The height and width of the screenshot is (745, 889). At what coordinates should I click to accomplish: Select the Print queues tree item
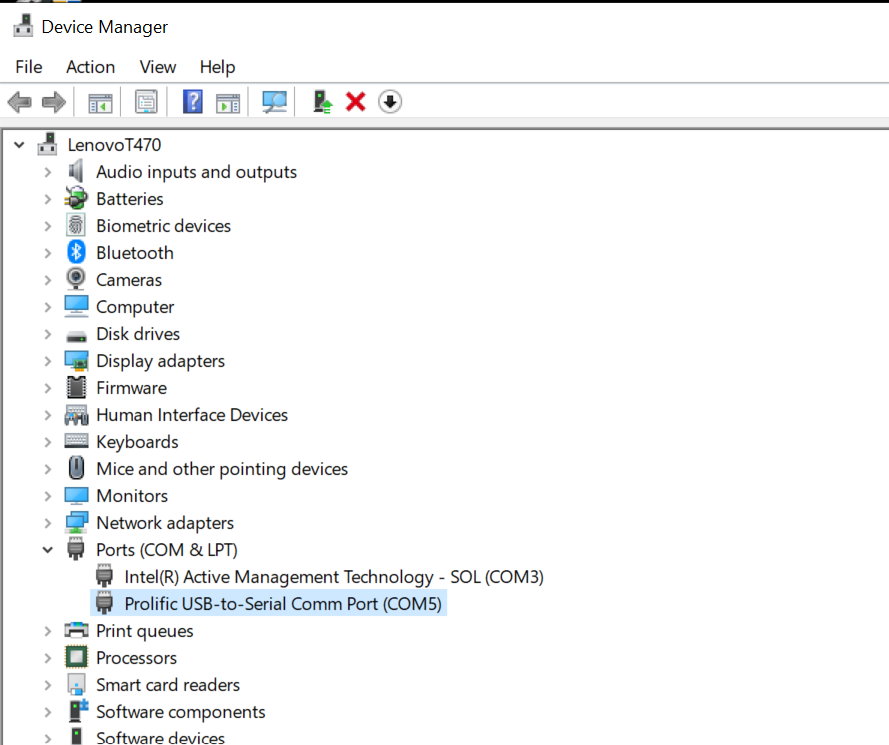pyautogui.click(x=144, y=631)
